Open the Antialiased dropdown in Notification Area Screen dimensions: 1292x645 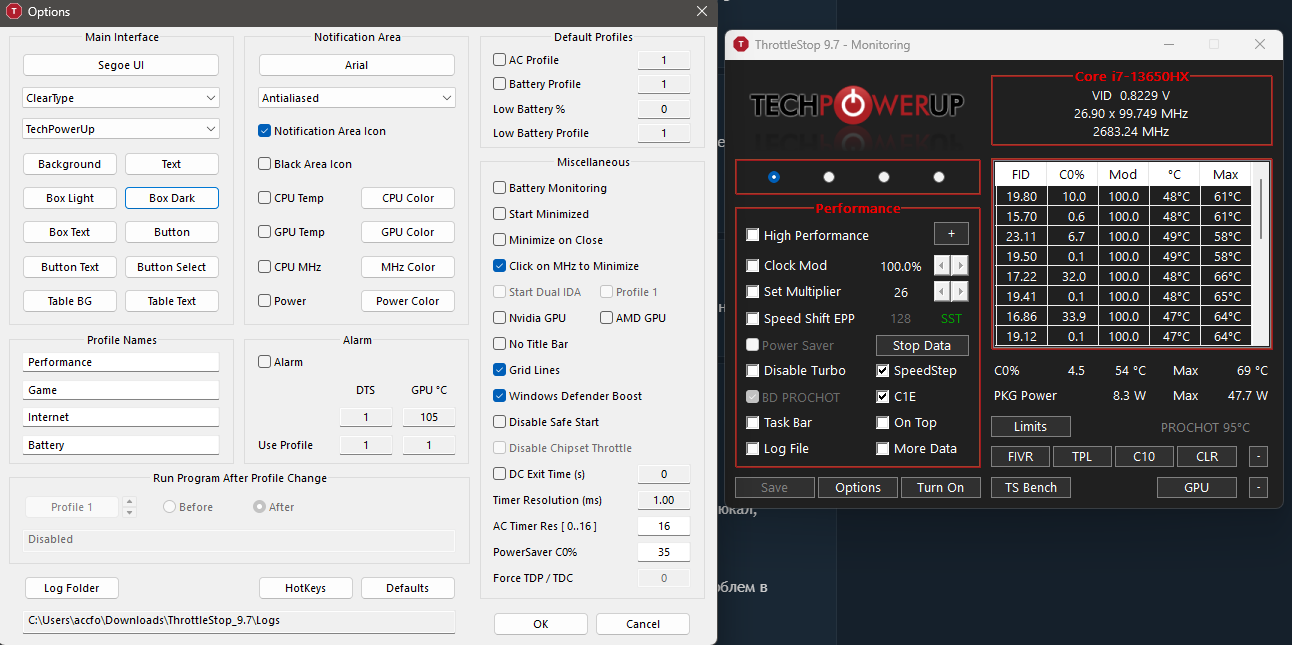pyautogui.click(x=357, y=98)
